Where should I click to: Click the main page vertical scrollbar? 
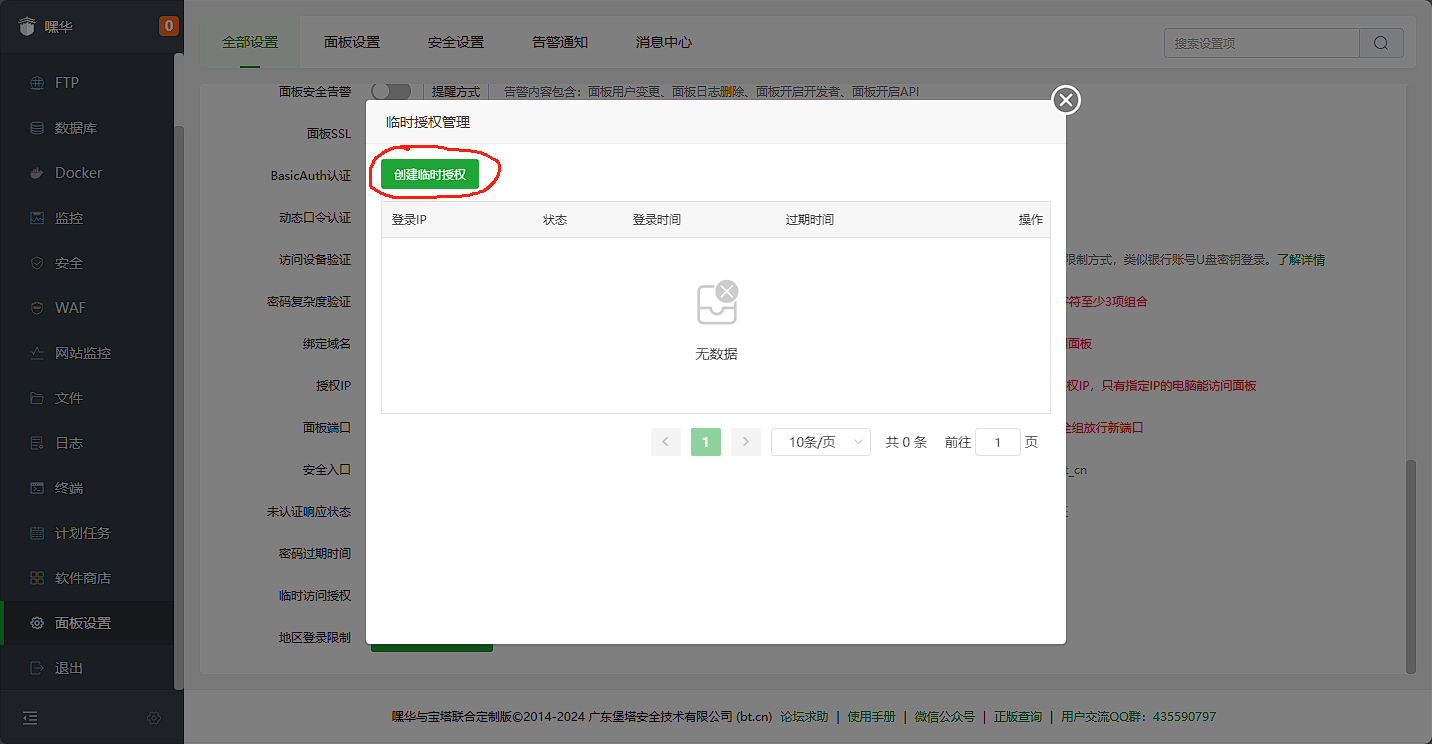point(1411,565)
